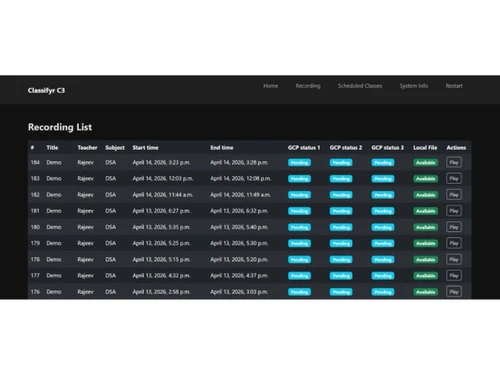The width and height of the screenshot is (500, 375).
Task: Click row number 180
Action: [35, 227]
